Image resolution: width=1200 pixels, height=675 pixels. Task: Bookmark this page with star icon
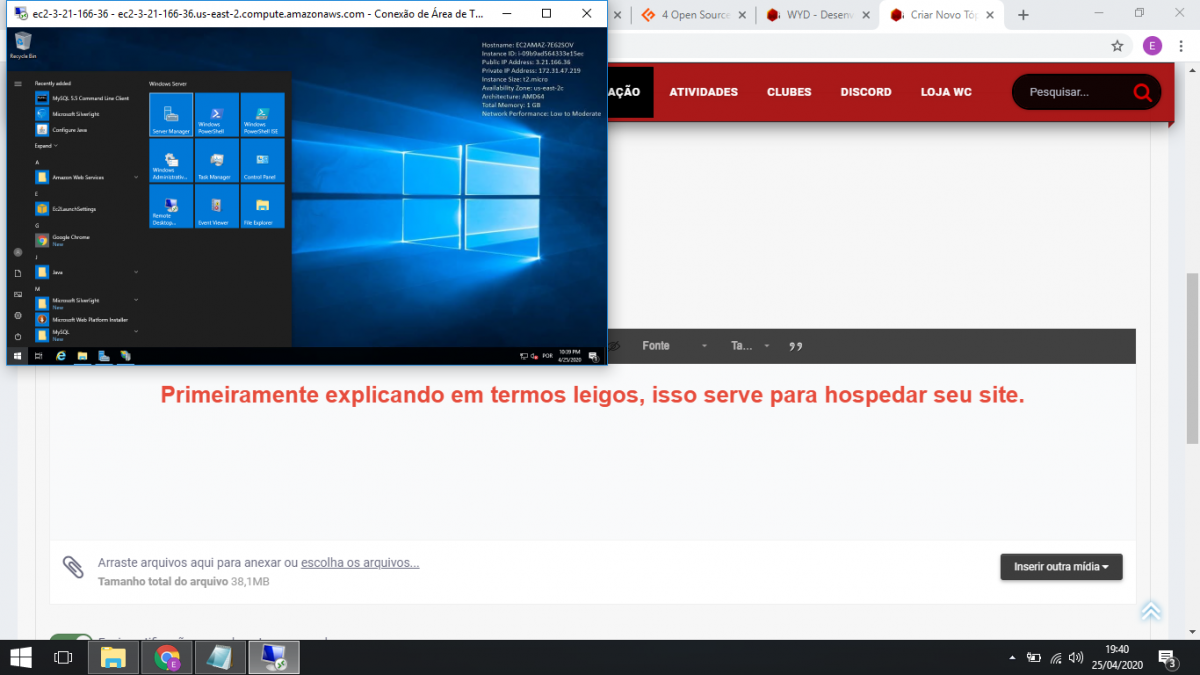pyautogui.click(x=1117, y=45)
